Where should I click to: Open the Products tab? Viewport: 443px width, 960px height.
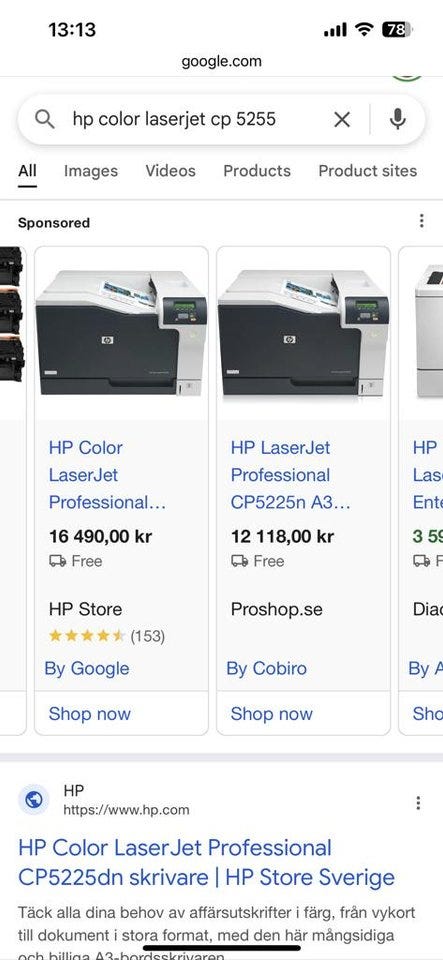pyautogui.click(x=257, y=171)
